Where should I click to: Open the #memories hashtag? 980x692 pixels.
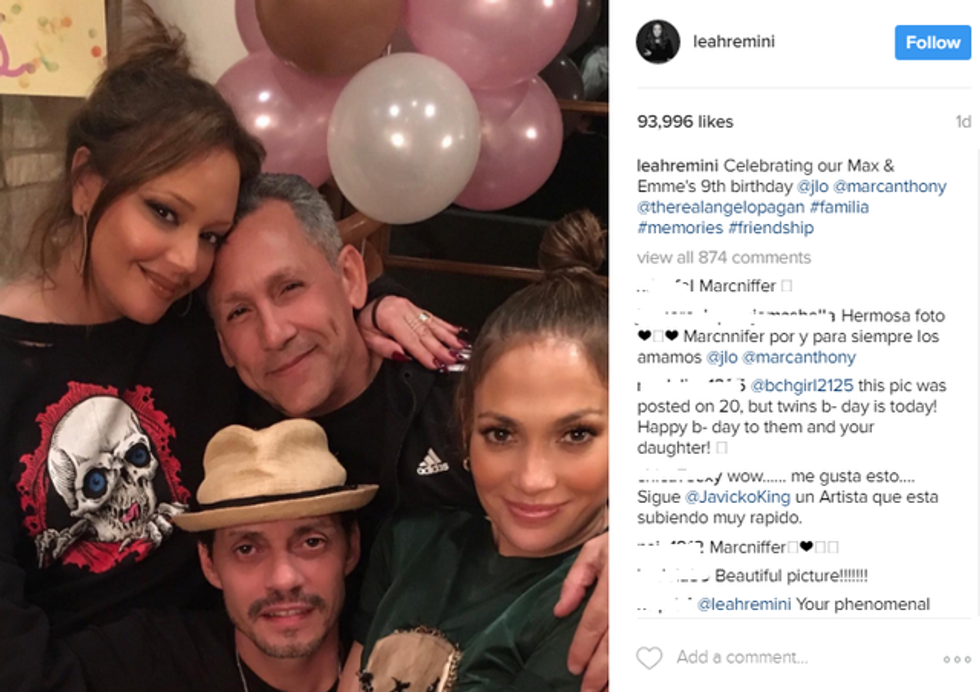point(680,228)
